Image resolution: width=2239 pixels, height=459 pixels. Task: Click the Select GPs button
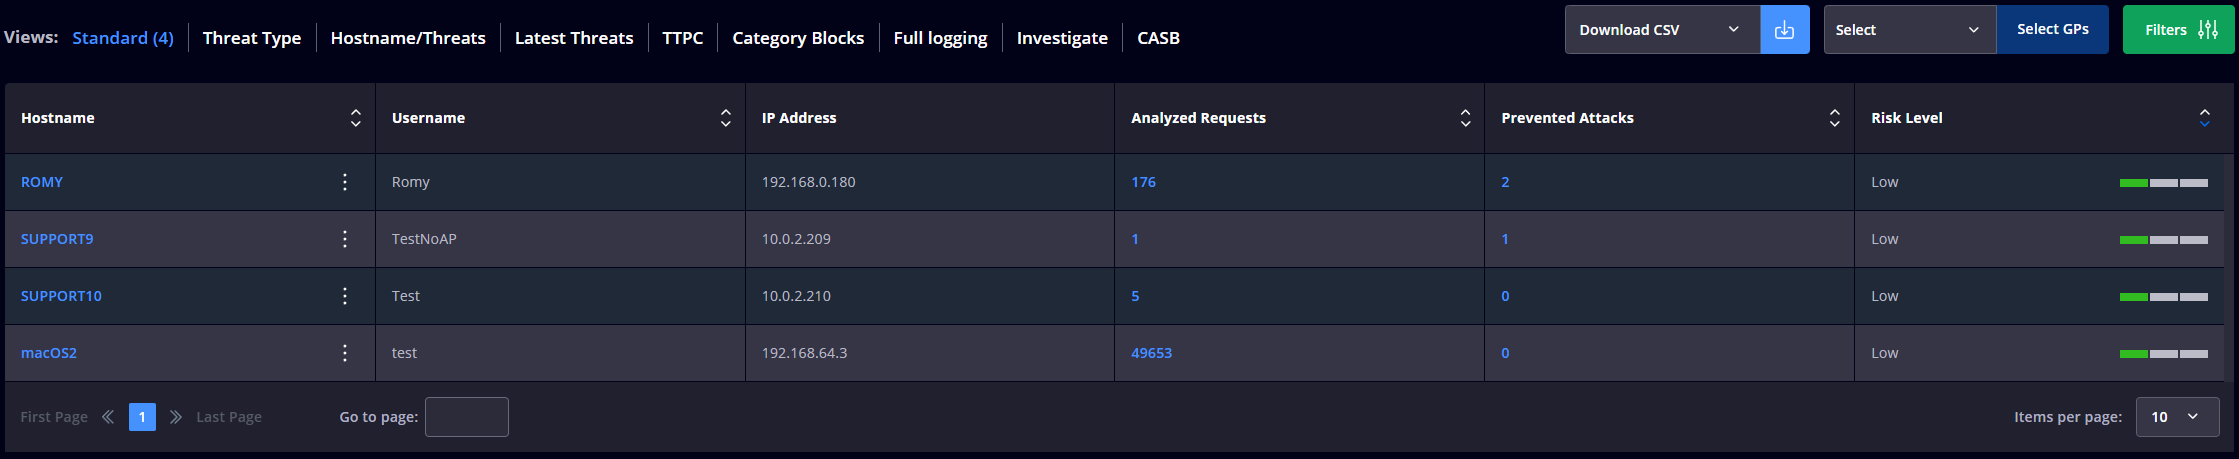tap(2053, 30)
